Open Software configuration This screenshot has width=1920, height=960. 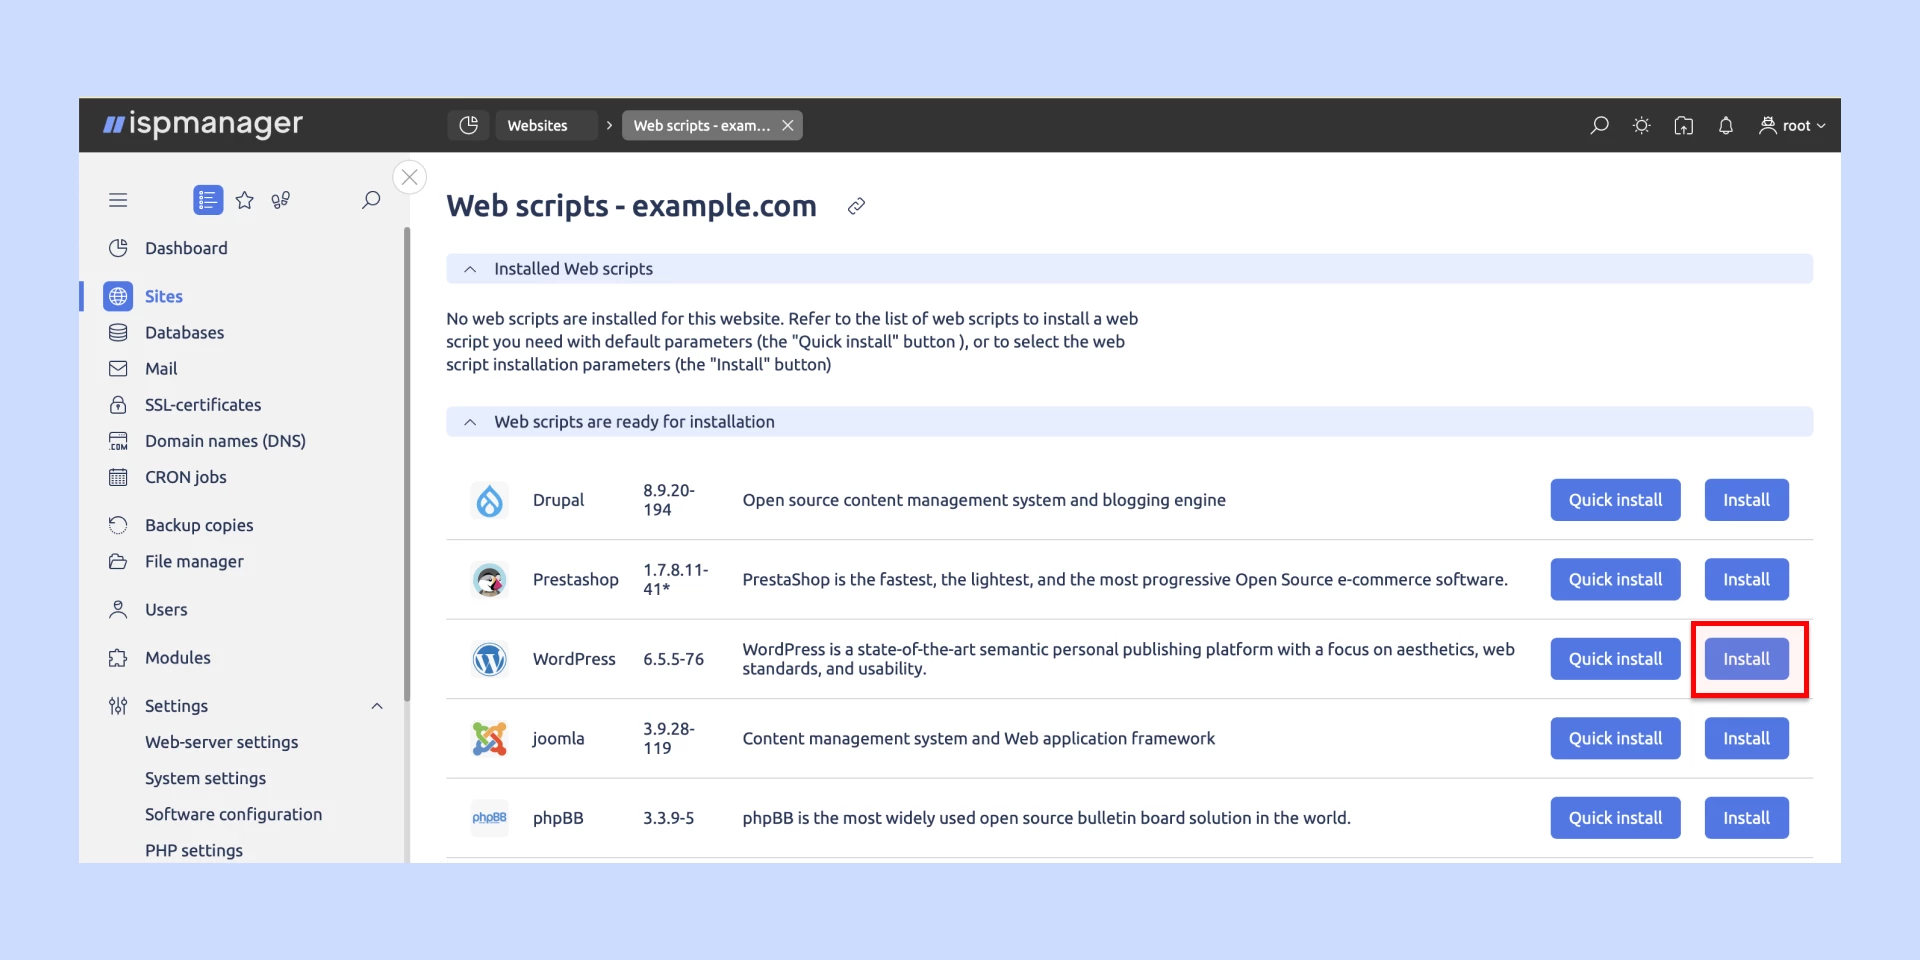(233, 814)
